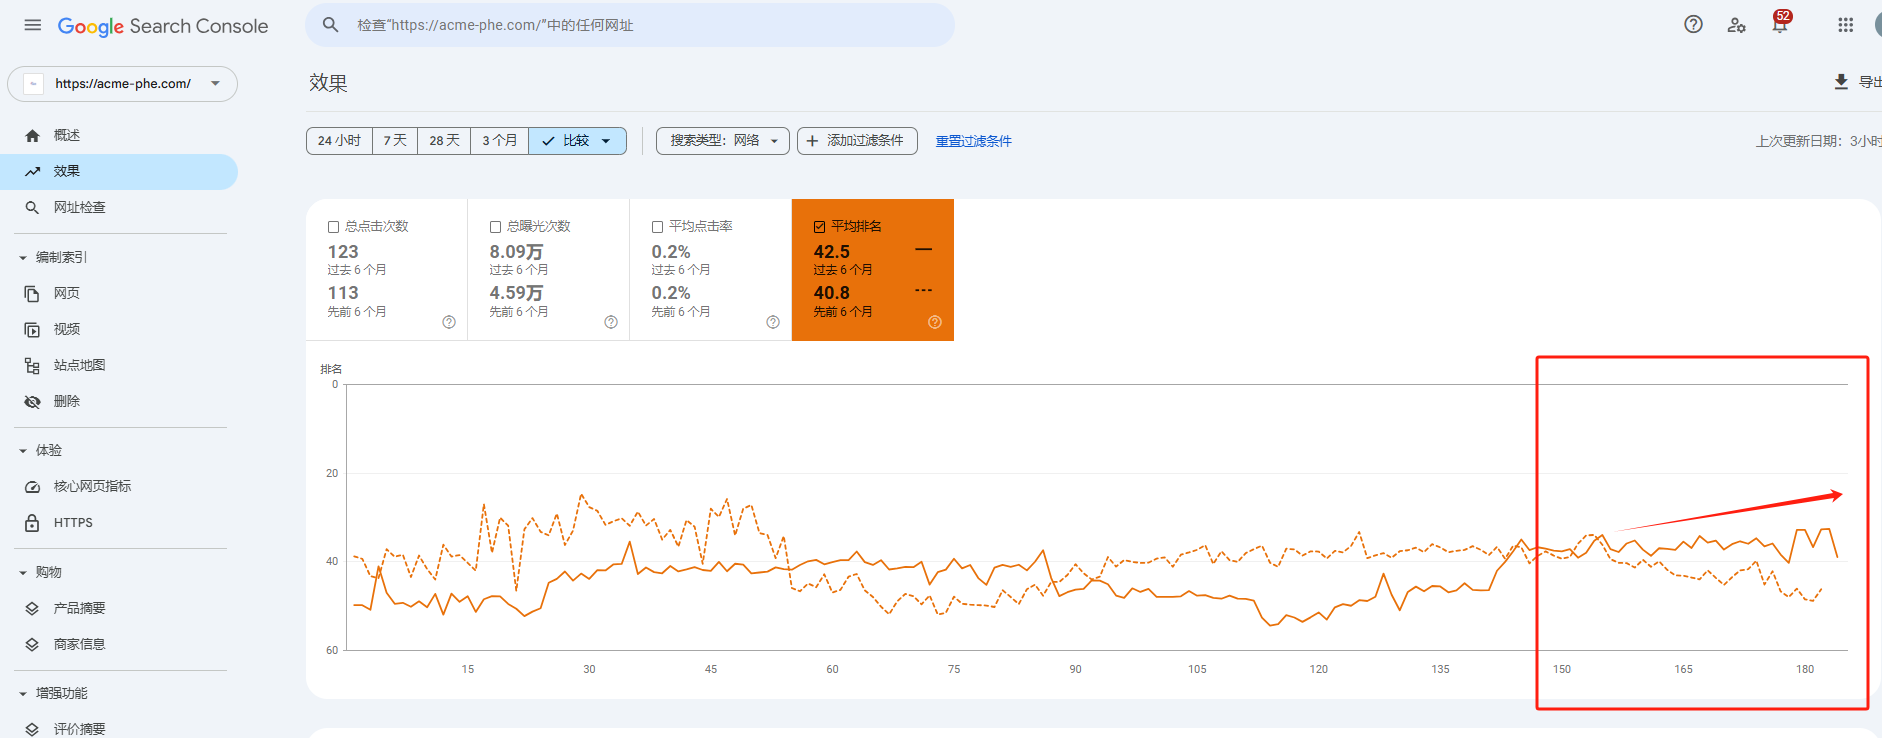Open the help question mark icon
1882x738 pixels.
pyautogui.click(x=1693, y=25)
